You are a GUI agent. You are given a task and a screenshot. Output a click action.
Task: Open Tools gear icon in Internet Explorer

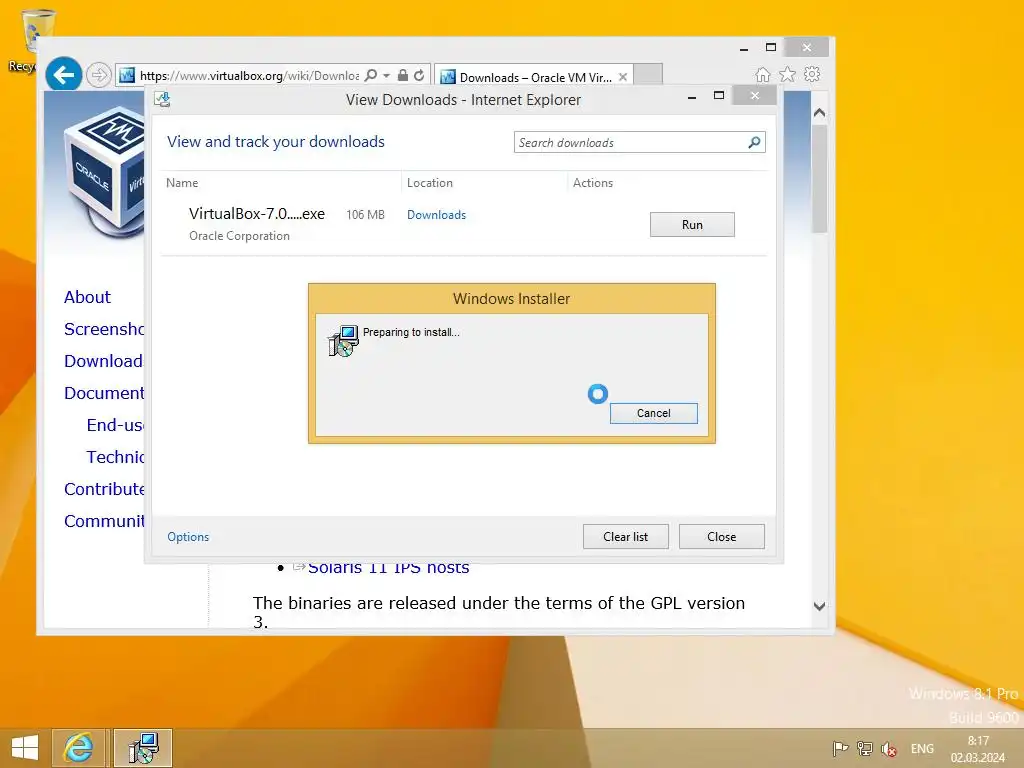(812, 74)
